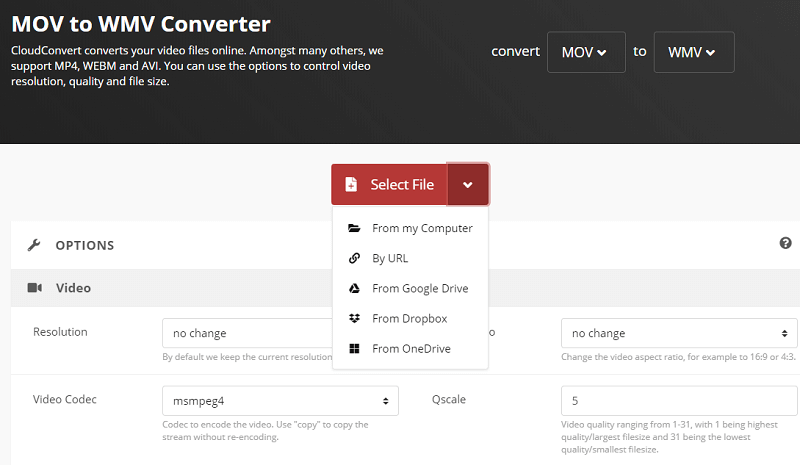
Task: Collapse the Select File dropdown arrow
Action: [468, 185]
